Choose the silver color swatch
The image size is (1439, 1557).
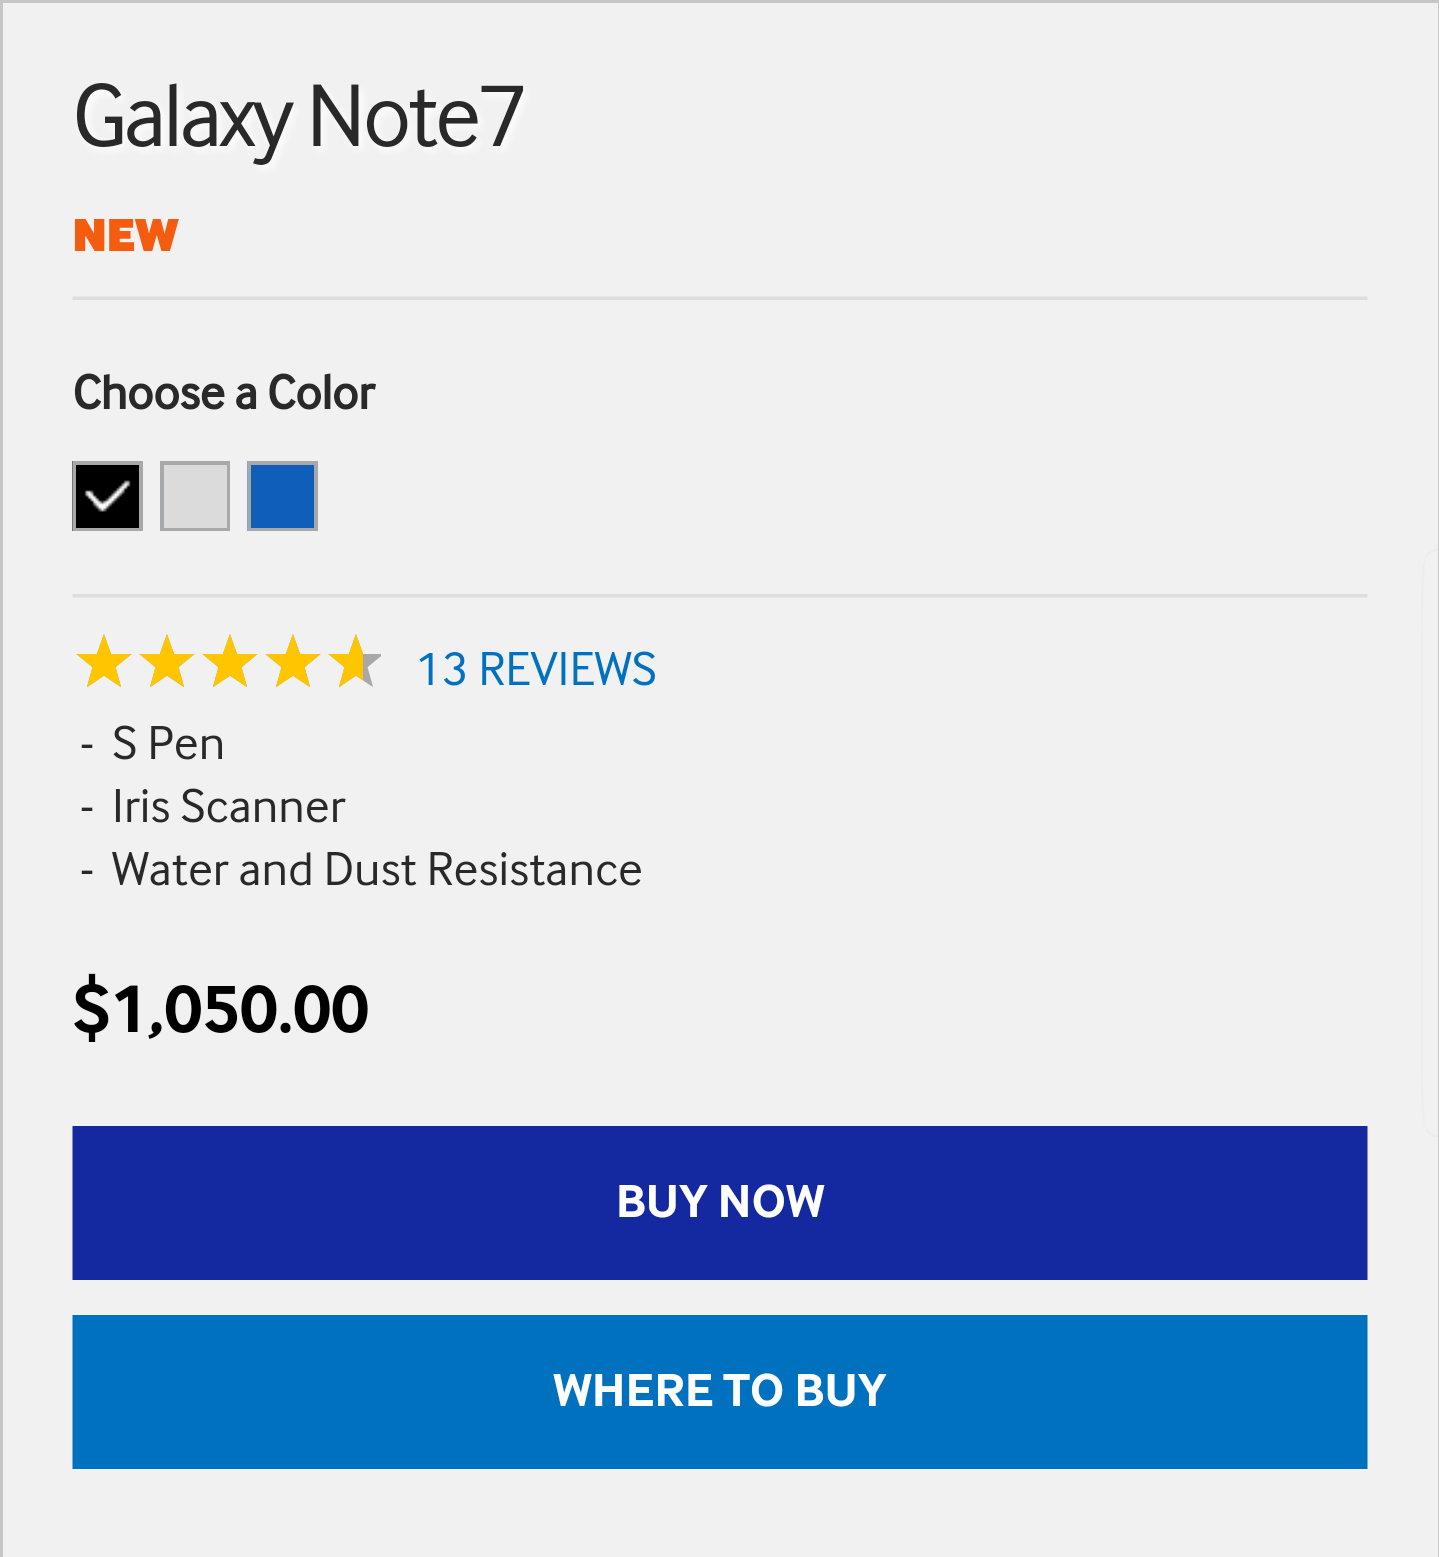coord(195,496)
